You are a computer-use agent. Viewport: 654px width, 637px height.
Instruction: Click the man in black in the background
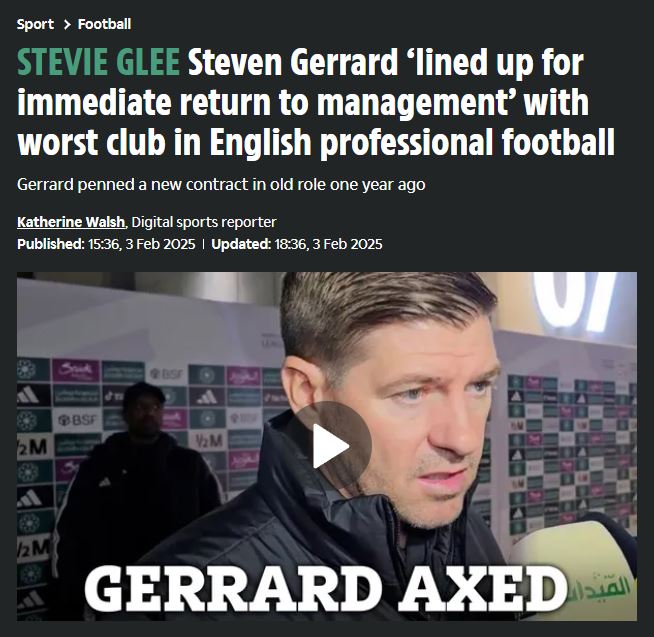138,480
